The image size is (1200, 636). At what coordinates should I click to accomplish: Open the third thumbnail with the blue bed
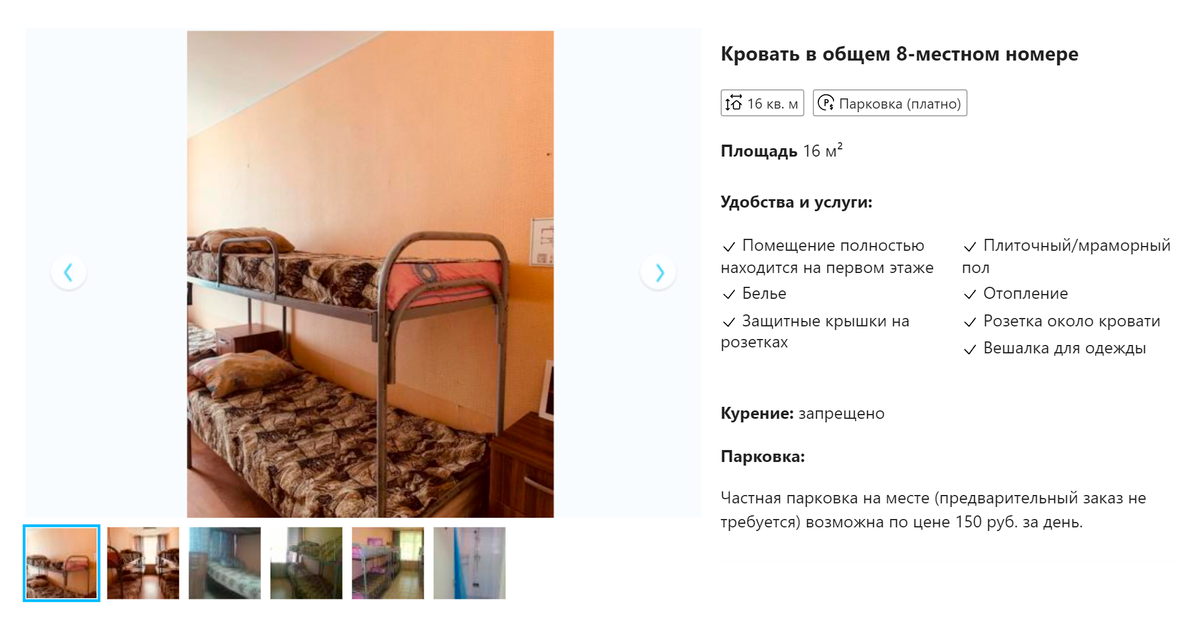[x=225, y=563]
